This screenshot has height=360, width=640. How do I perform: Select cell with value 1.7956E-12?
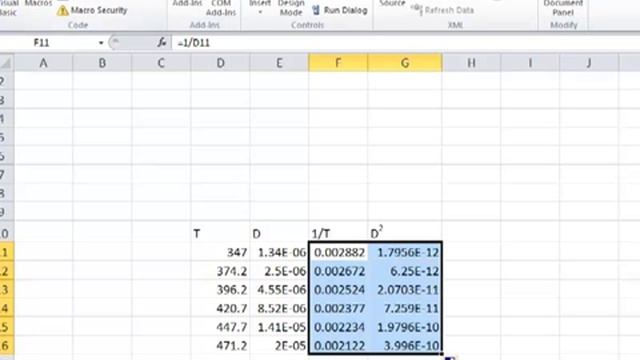[x=404, y=252]
